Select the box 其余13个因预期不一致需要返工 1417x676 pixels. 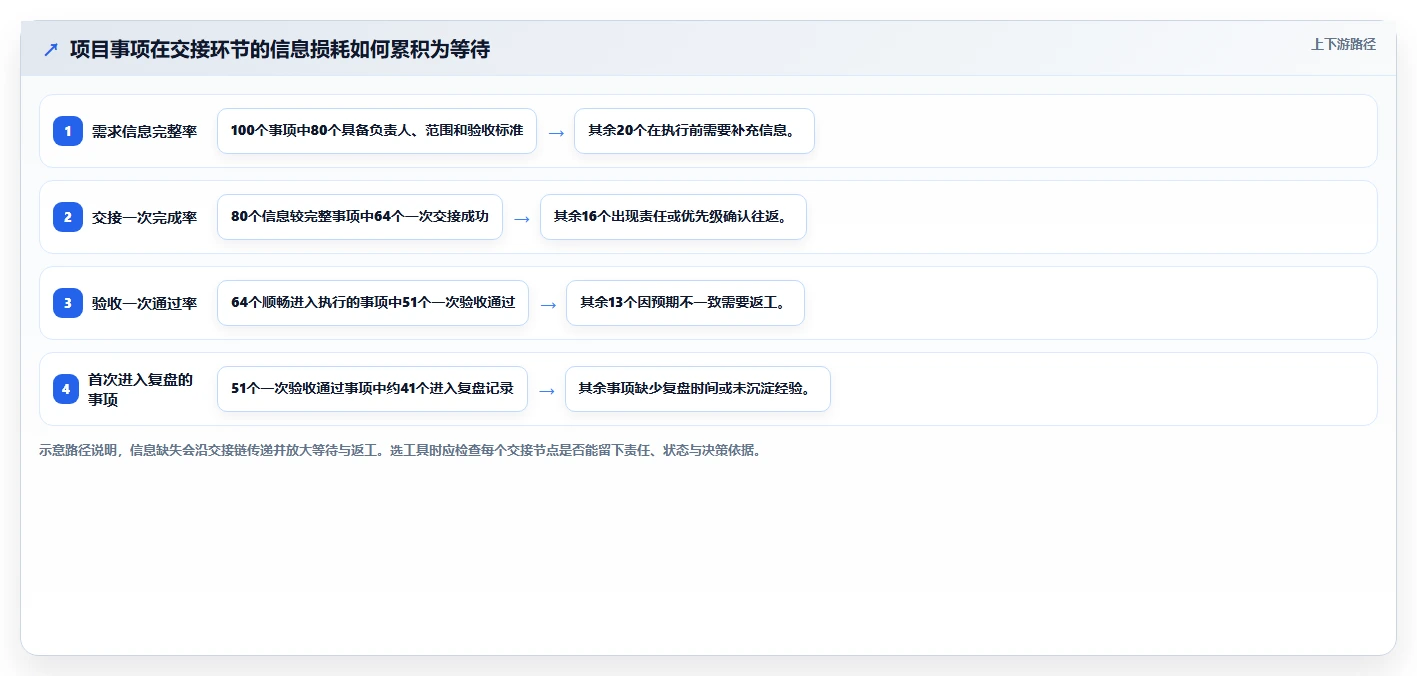(x=685, y=303)
